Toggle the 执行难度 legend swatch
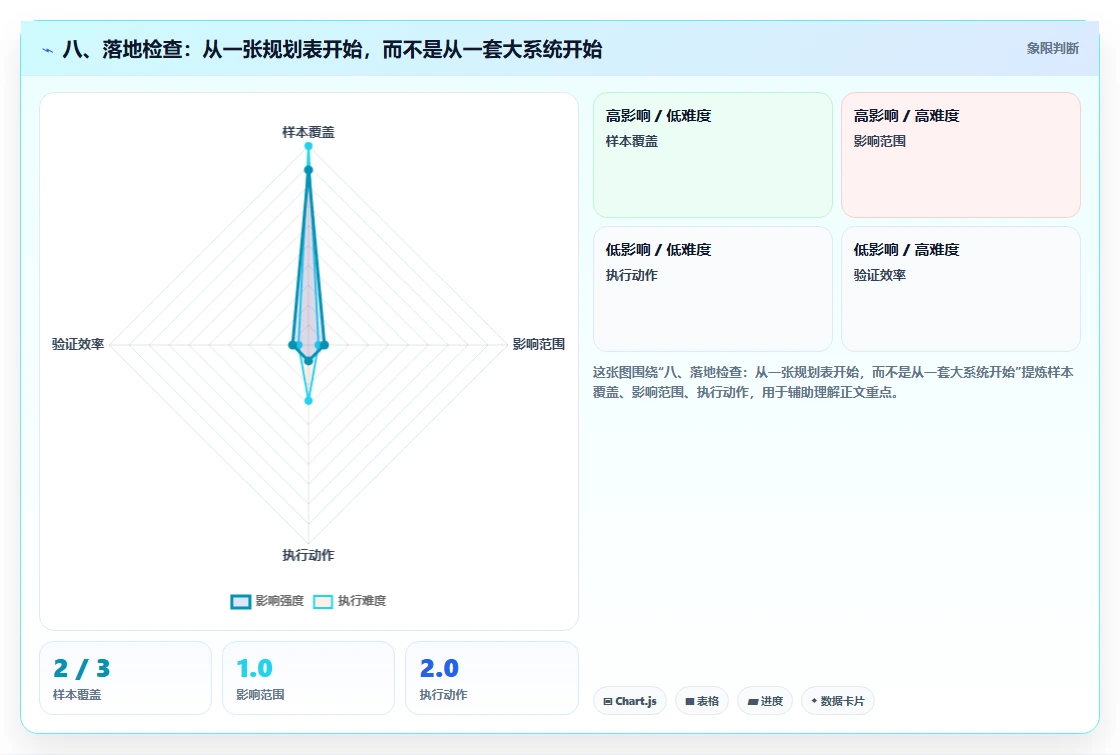This screenshot has width=1120, height=755. tap(323, 601)
